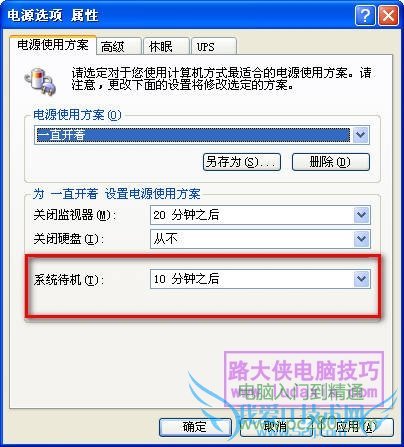Close the power options dialog
This screenshot has height=447, width=404.
tap(388, 15)
